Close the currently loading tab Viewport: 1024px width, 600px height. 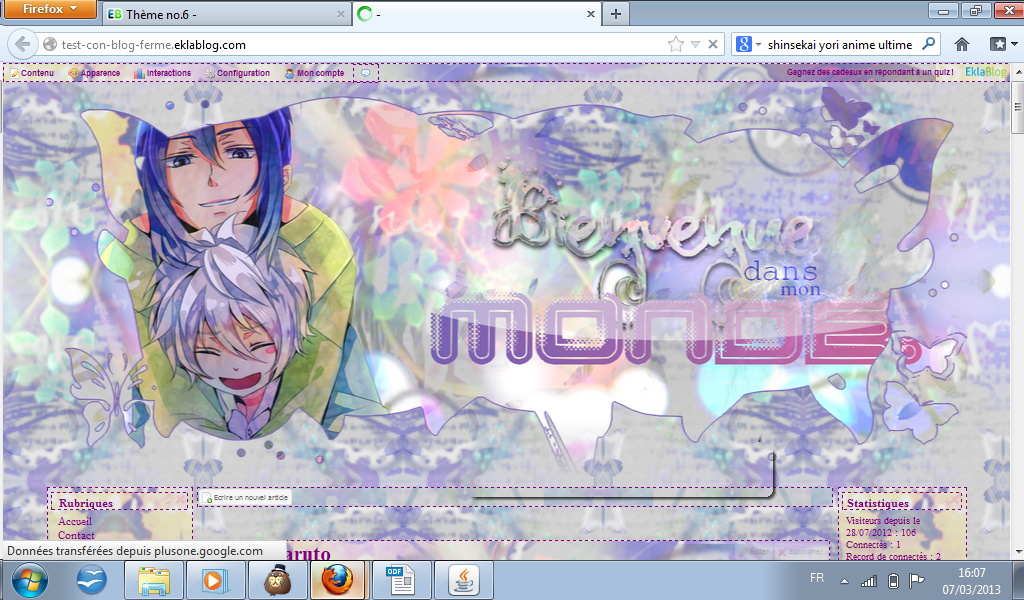[x=590, y=14]
